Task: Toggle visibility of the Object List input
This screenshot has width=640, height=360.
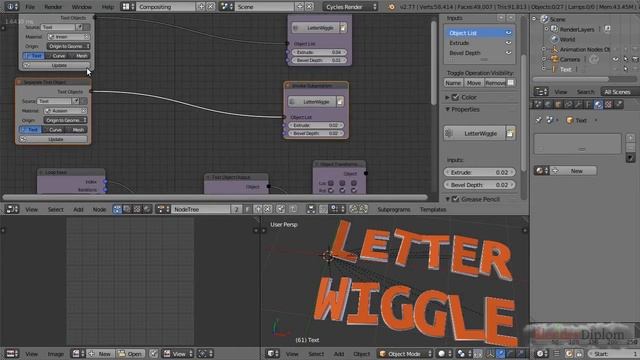Action: (x=508, y=33)
